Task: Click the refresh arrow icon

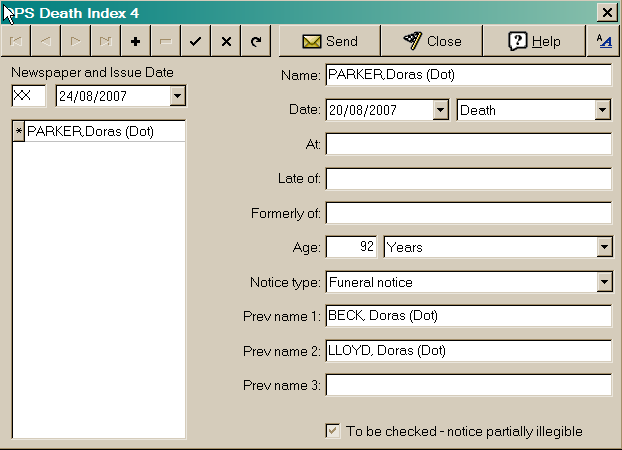Action: pyautogui.click(x=256, y=41)
